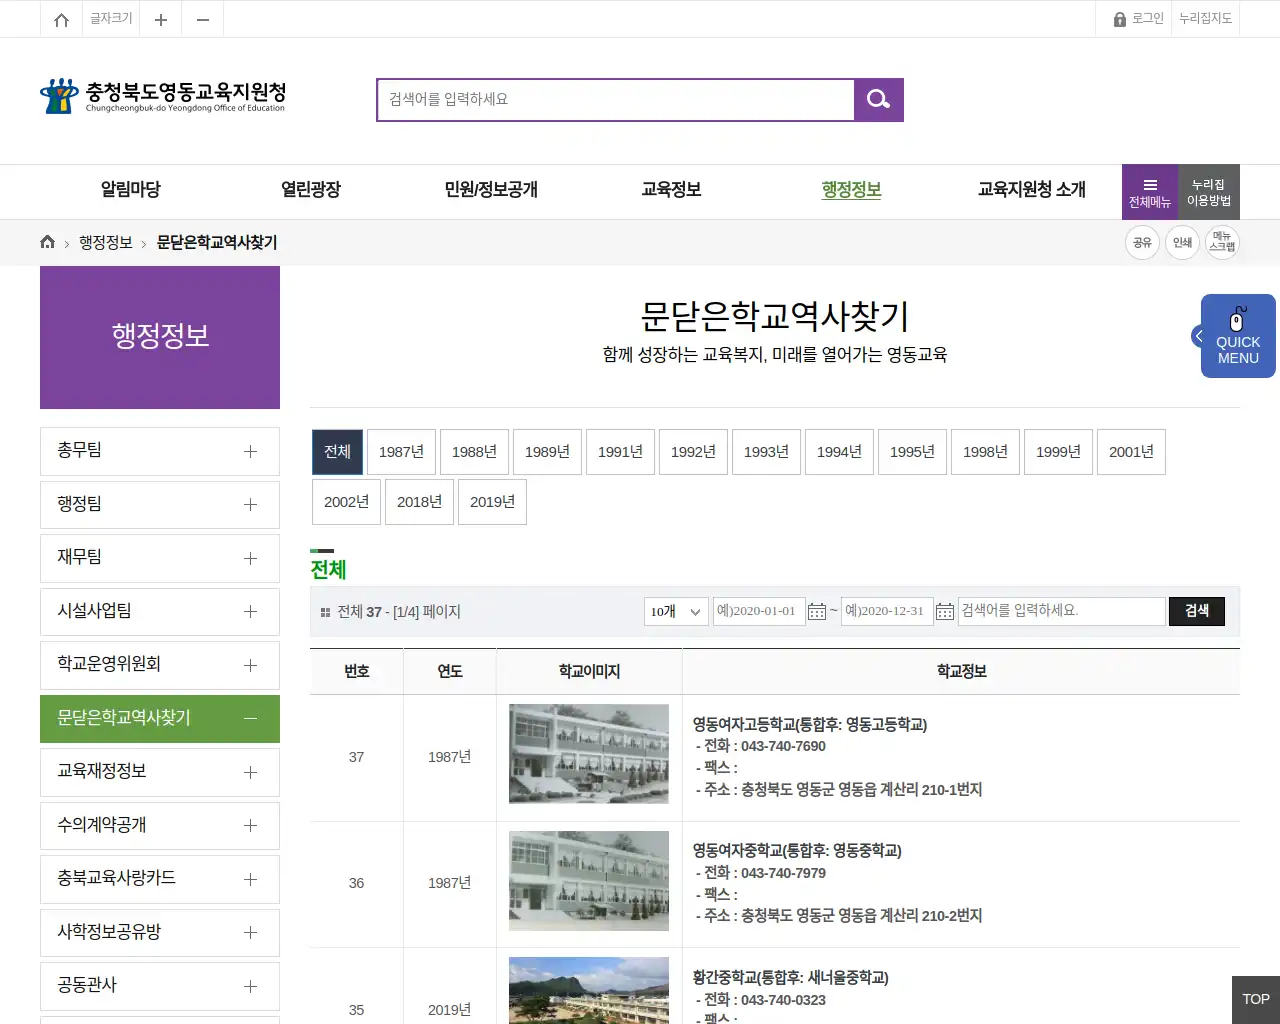
Task: Filter by 1994년 tab
Action: [x=839, y=452]
